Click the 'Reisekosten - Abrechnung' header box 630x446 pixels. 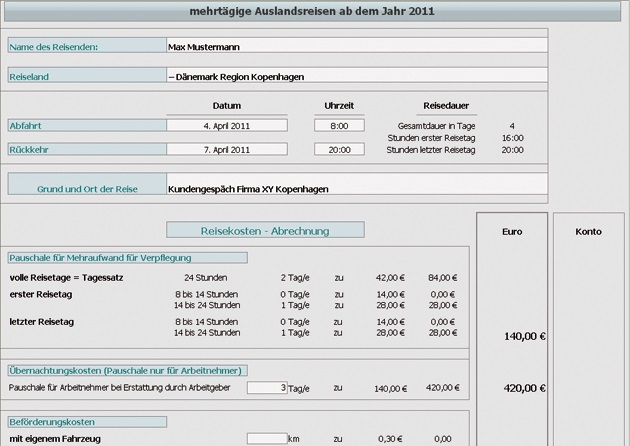pos(264,231)
